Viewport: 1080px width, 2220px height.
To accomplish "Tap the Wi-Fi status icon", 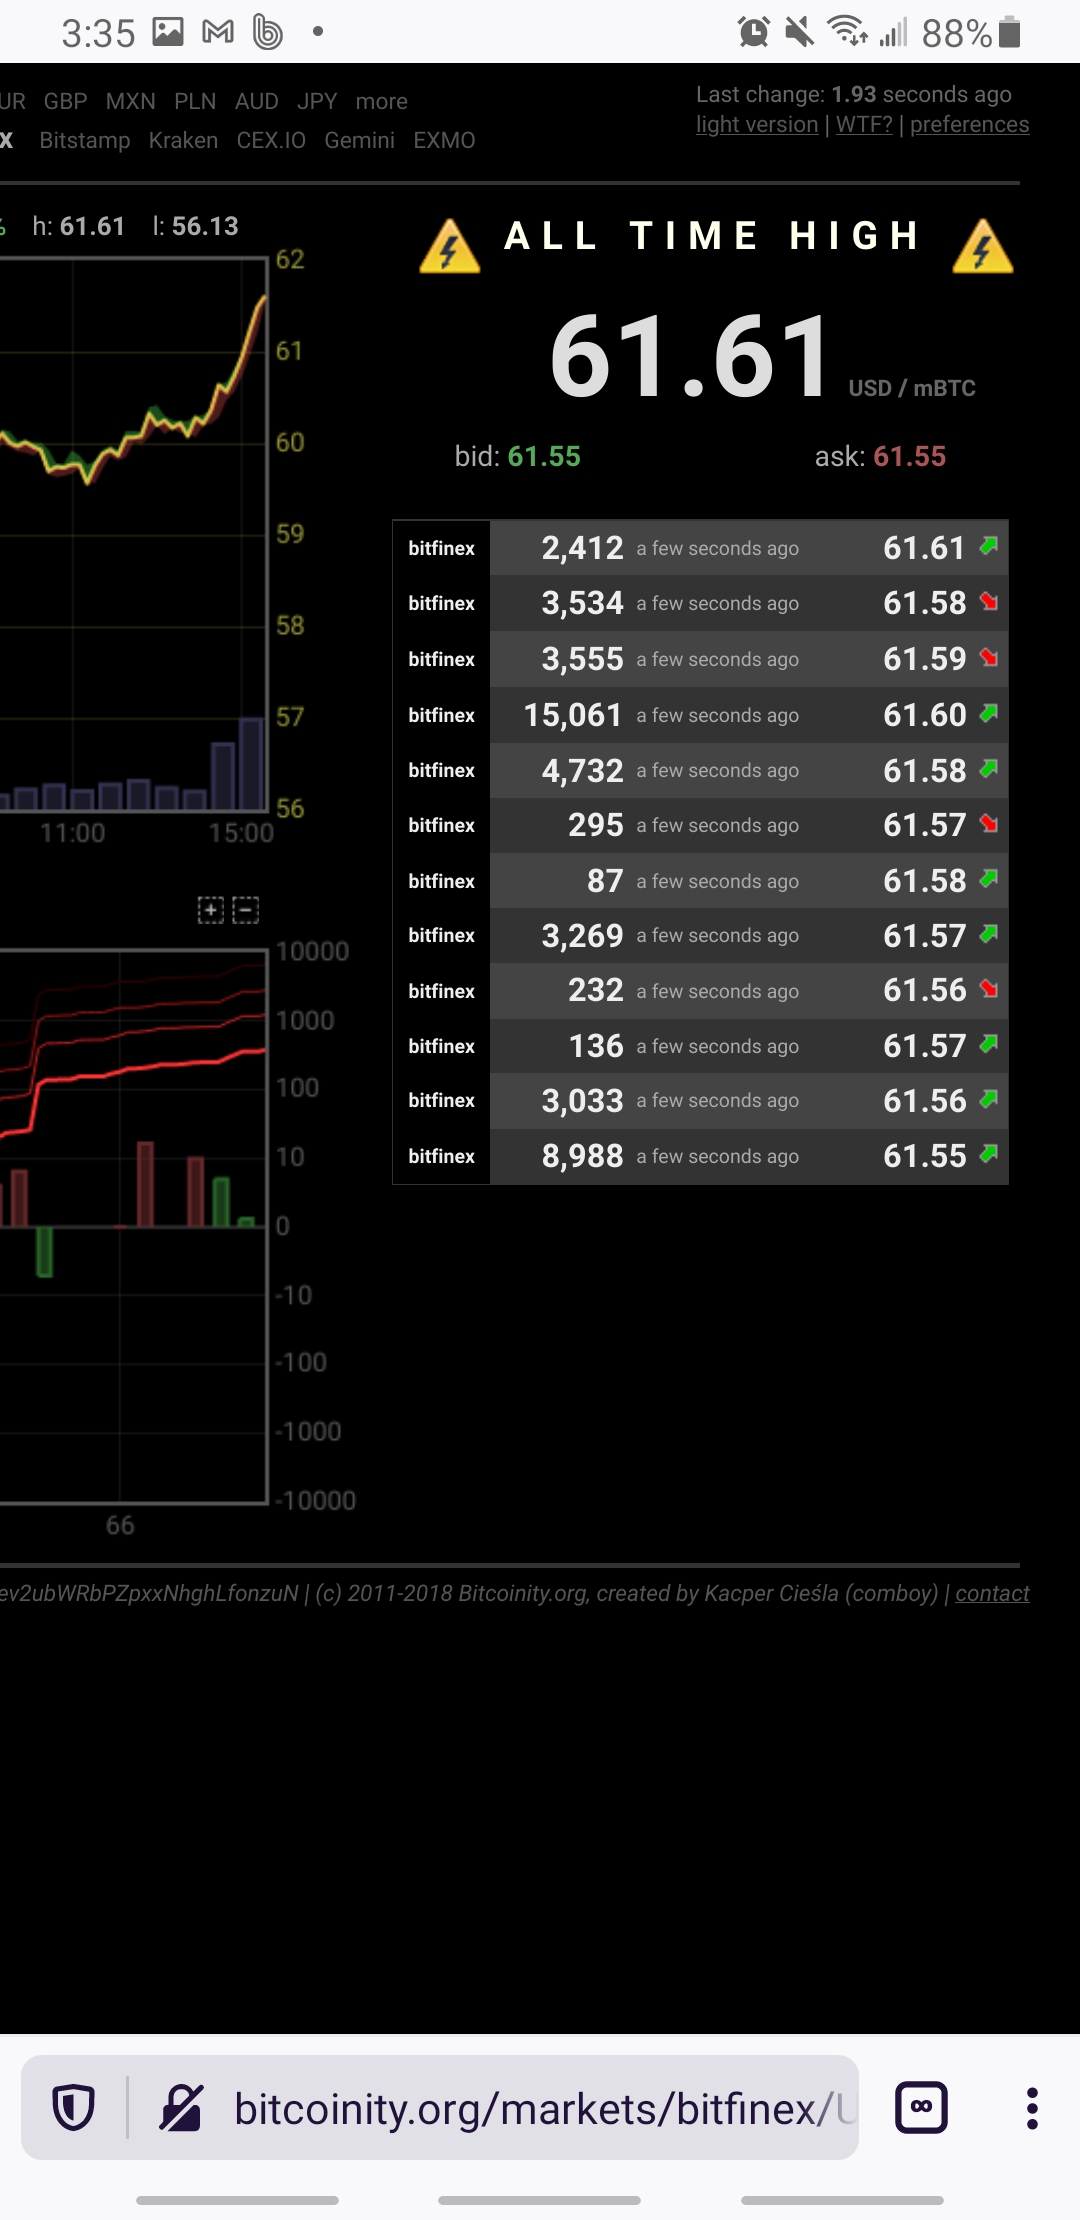I will click(x=848, y=32).
